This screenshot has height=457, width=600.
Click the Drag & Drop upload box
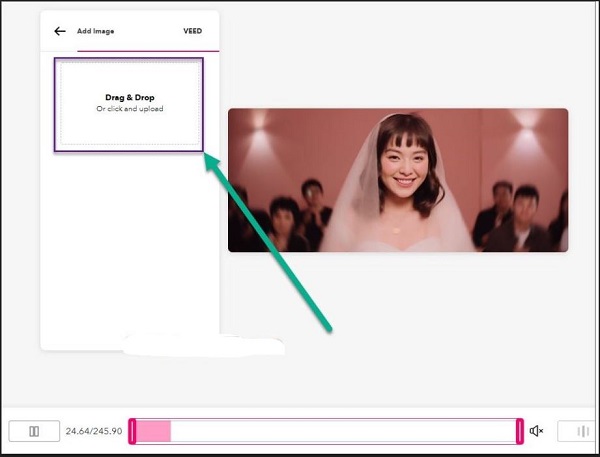pyautogui.click(x=129, y=104)
